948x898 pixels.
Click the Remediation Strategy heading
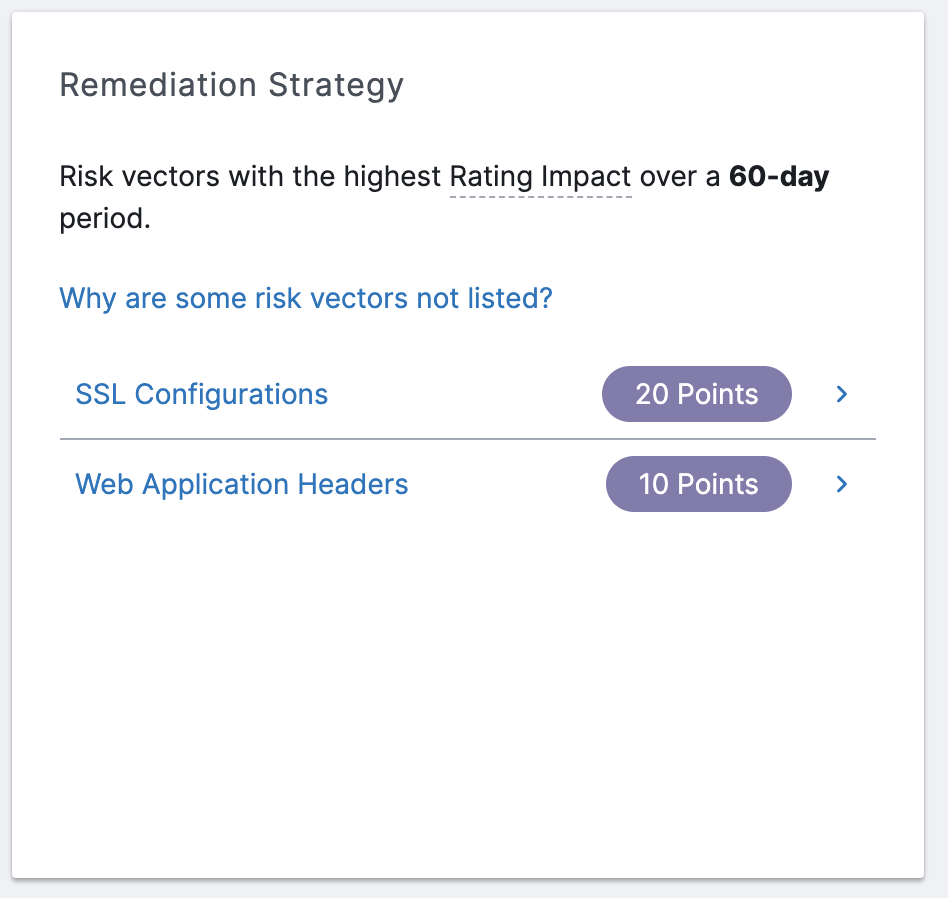tap(232, 85)
